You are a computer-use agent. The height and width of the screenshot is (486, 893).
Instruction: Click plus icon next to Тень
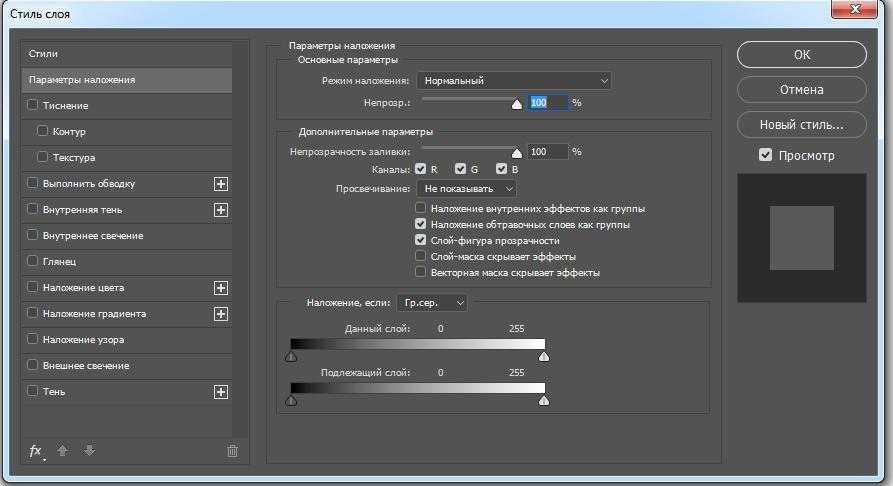click(221, 392)
